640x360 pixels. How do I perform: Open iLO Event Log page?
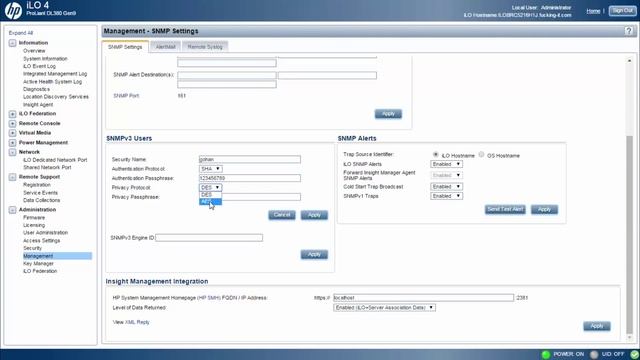(x=39, y=66)
